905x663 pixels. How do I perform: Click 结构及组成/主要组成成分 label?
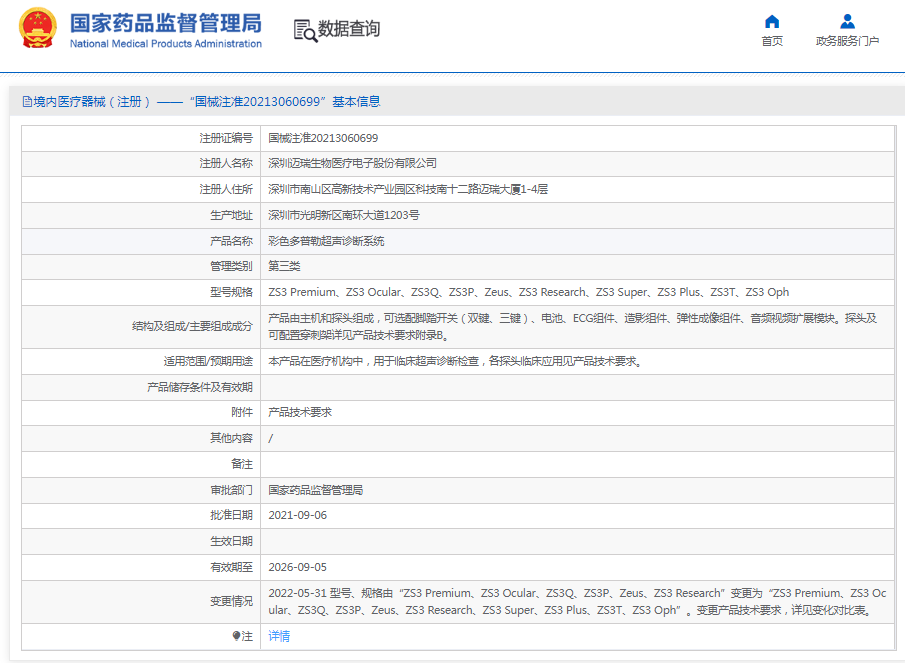(x=192, y=327)
